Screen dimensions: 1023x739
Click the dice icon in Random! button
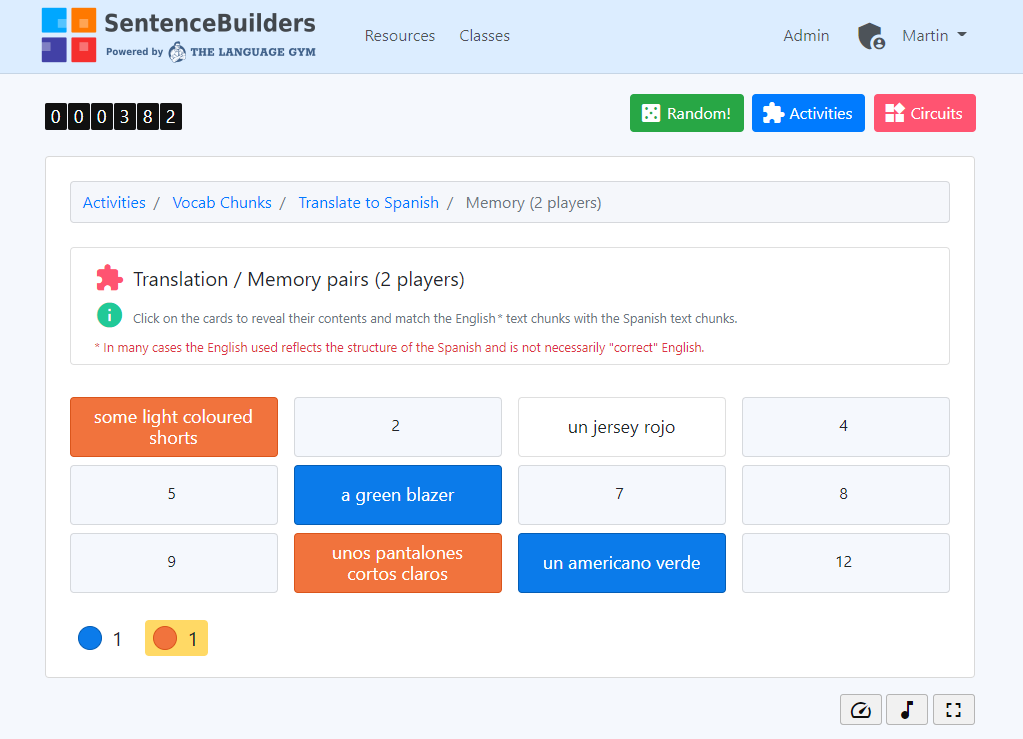tap(650, 113)
